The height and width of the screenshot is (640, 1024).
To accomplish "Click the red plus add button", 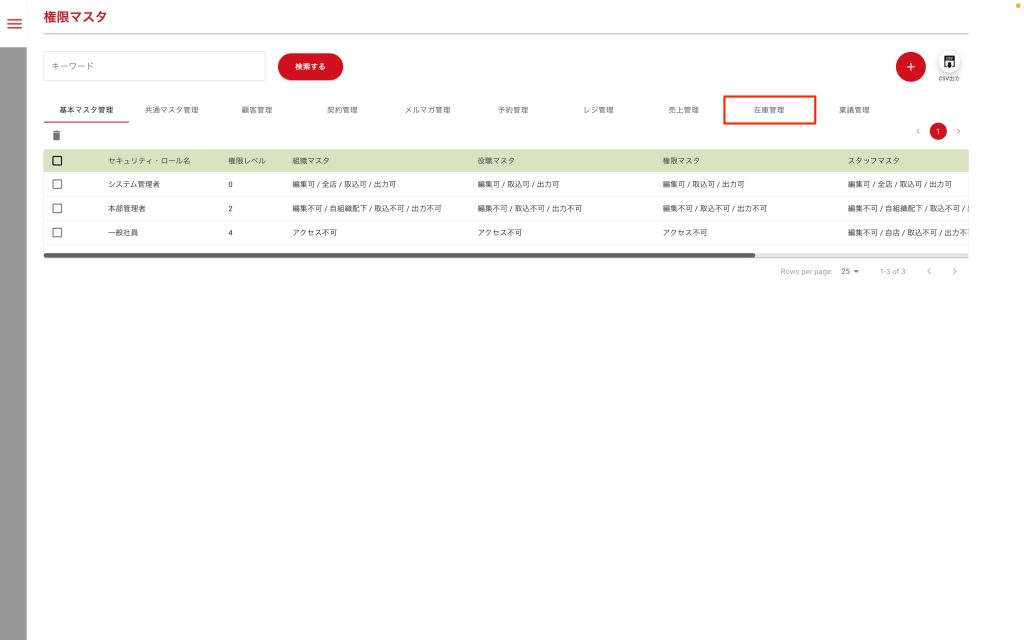I will 910,66.
